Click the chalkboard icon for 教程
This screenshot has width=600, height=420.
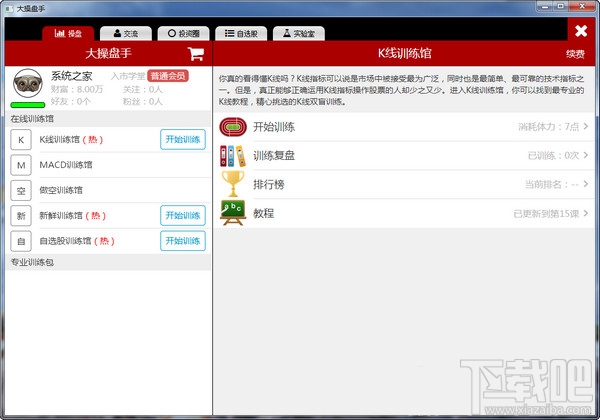233,213
